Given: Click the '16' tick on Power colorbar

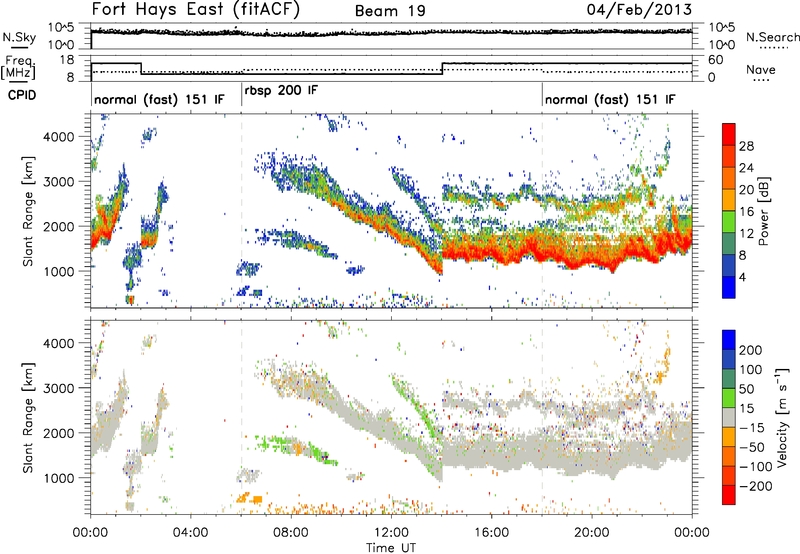Looking at the screenshot, I should (746, 211).
